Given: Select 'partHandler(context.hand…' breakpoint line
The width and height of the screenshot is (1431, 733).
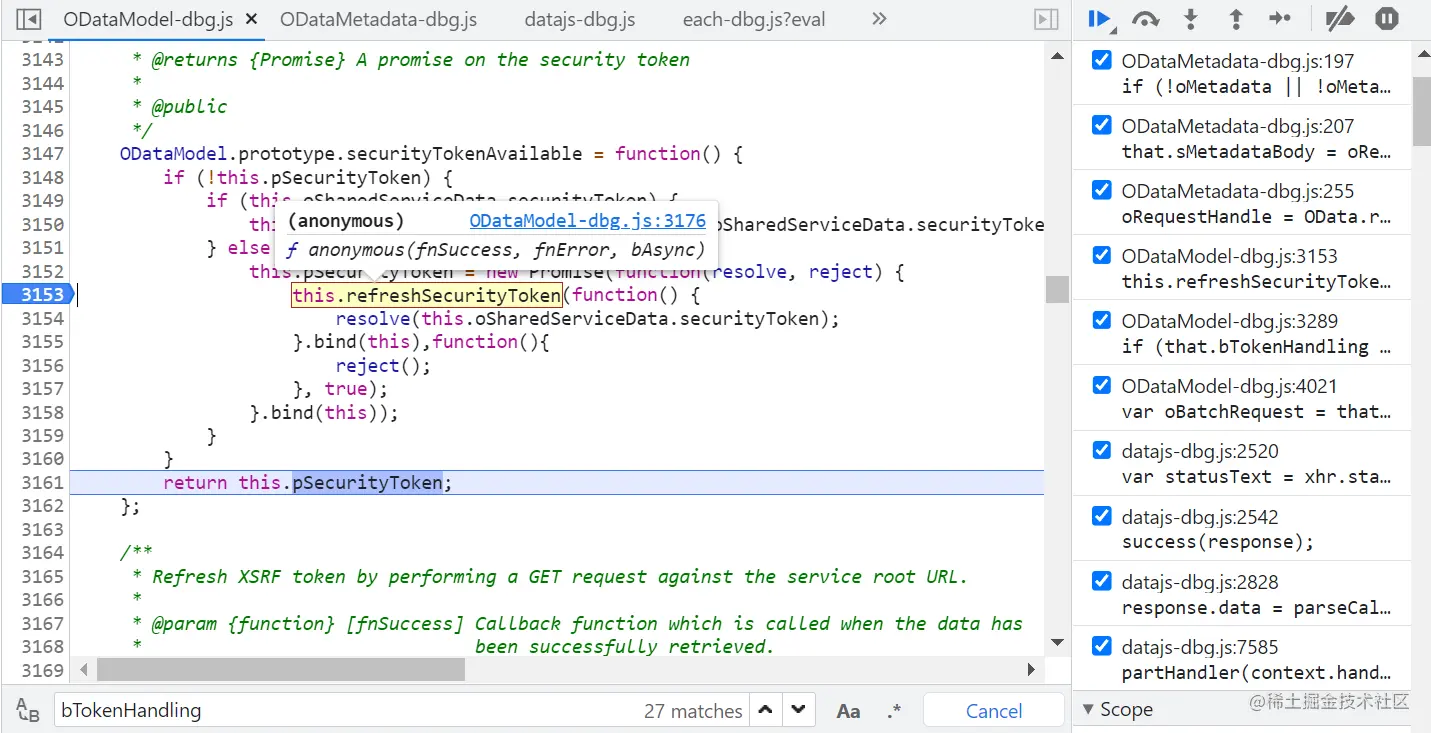Looking at the screenshot, I should tap(1256, 672).
